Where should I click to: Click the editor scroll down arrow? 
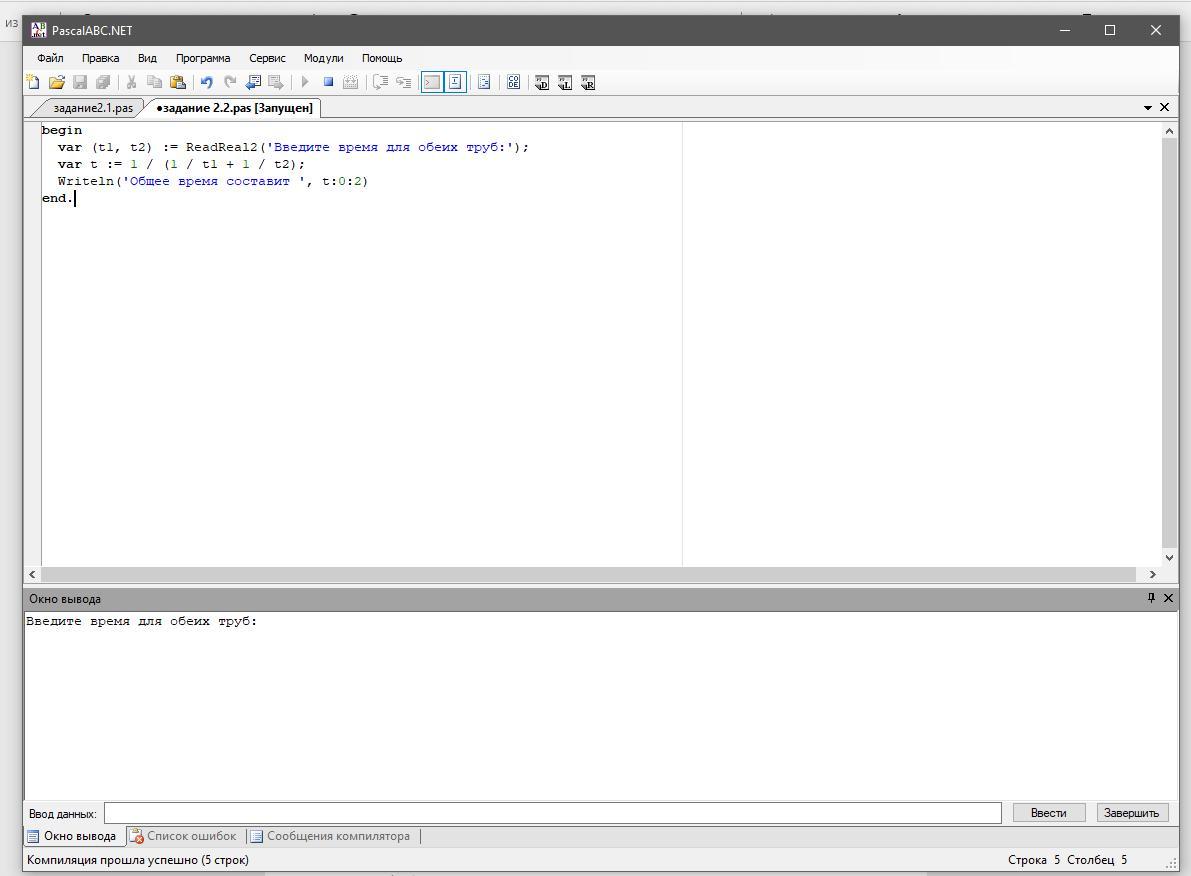[1168, 558]
